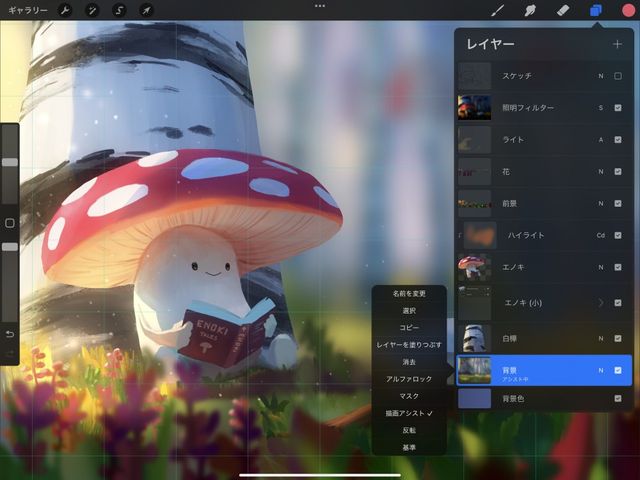This screenshot has width=640, height=480.
Task: Hide the 前景 layer
Action: point(618,203)
